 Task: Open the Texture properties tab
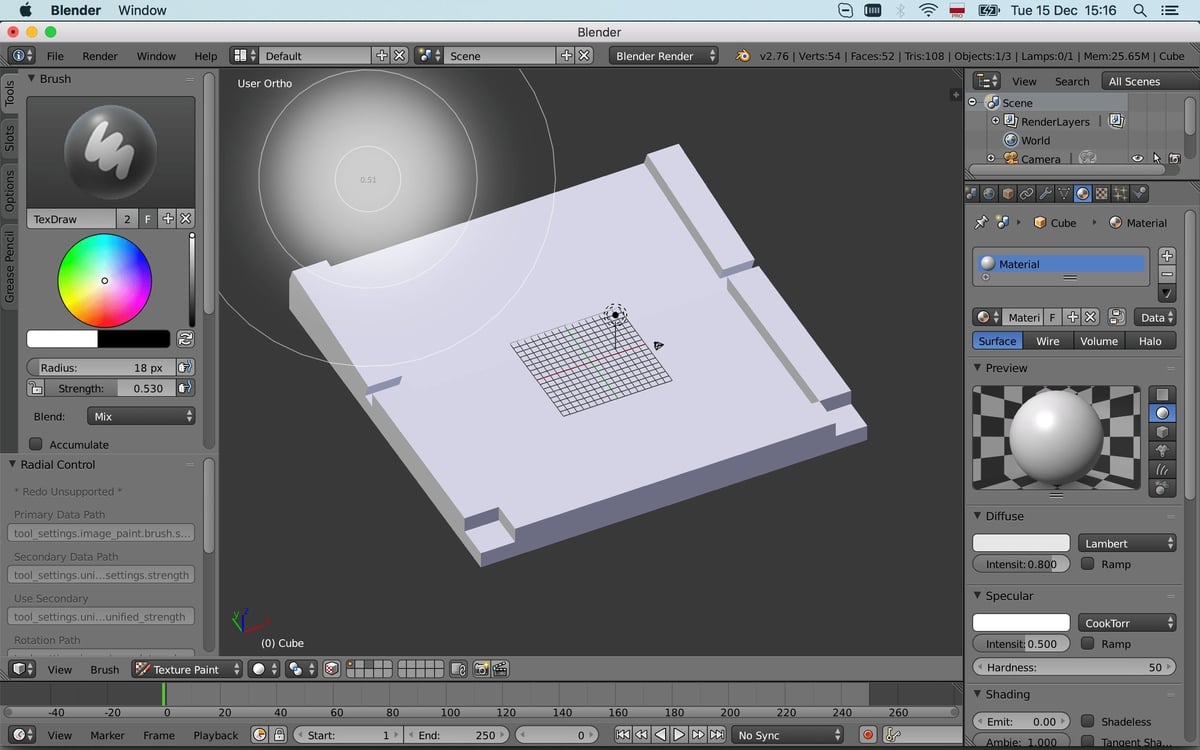coord(1100,193)
